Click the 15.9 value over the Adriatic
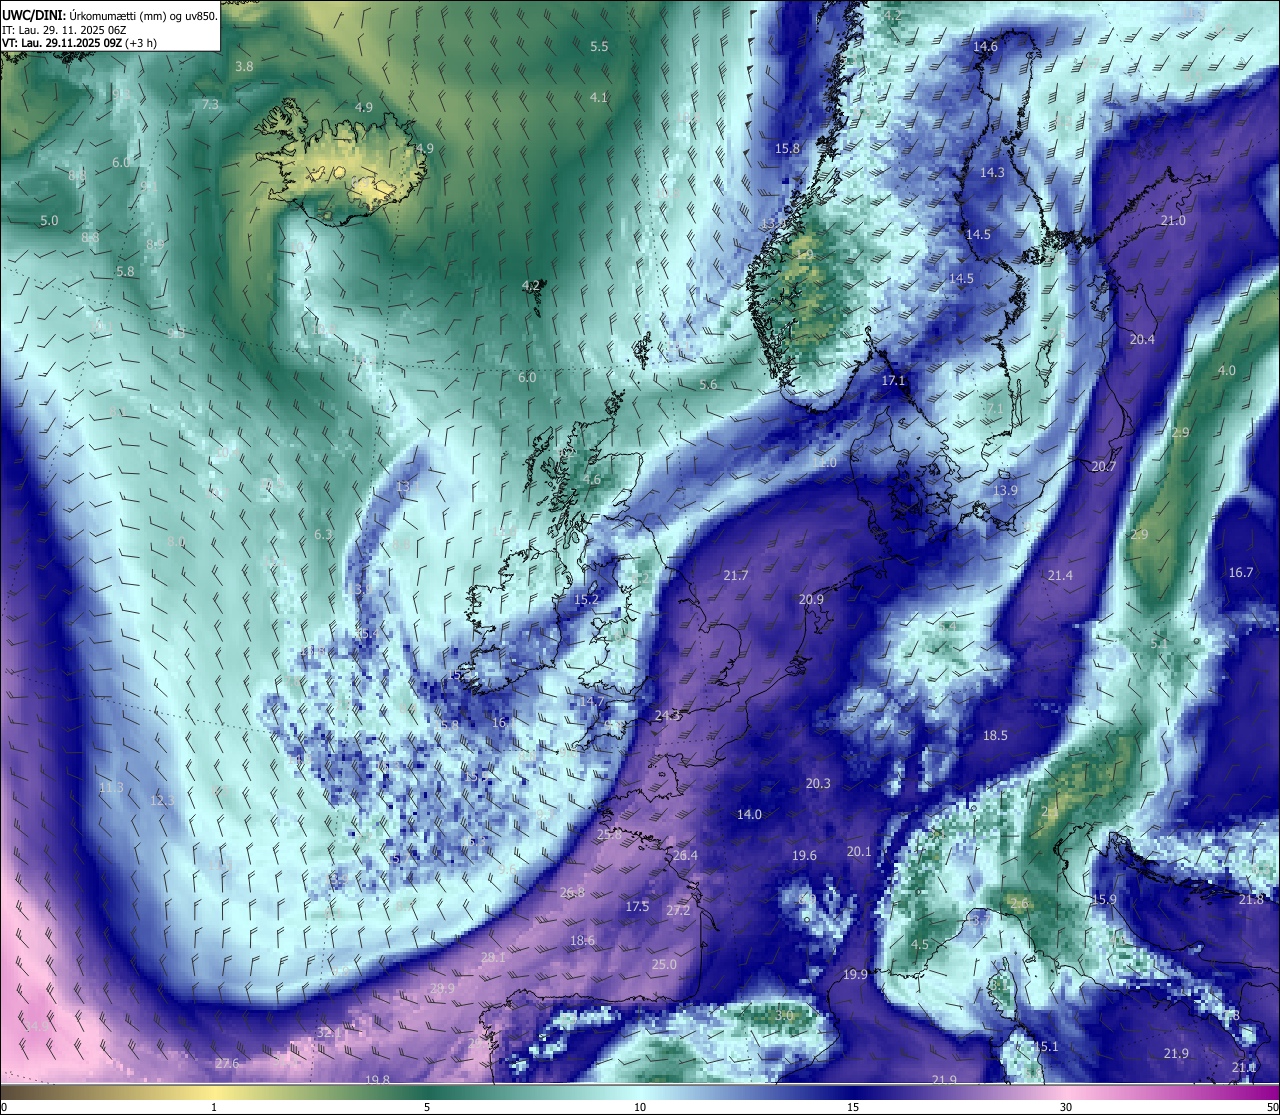Image resolution: width=1280 pixels, height=1115 pixels. pyautogui.click(x=1104, y=900)
